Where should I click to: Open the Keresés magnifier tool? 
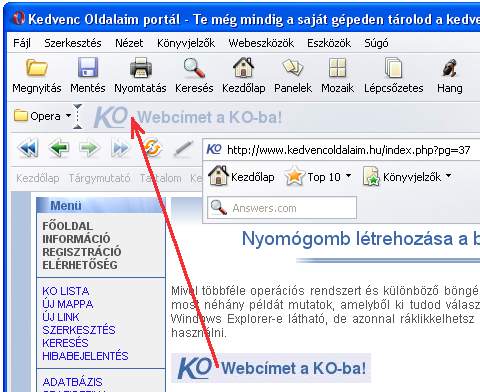[x=194, y=67]
